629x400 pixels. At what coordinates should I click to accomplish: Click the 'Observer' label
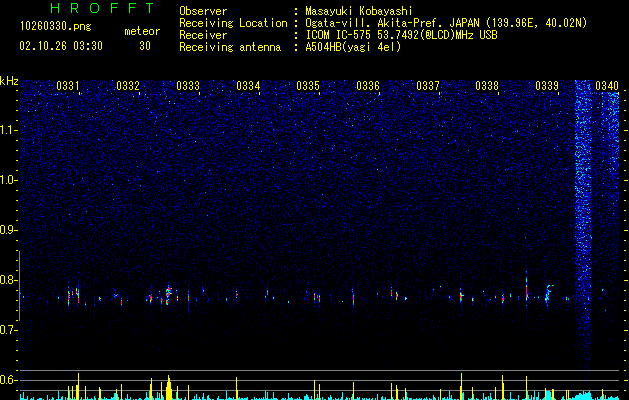[203, 11]
